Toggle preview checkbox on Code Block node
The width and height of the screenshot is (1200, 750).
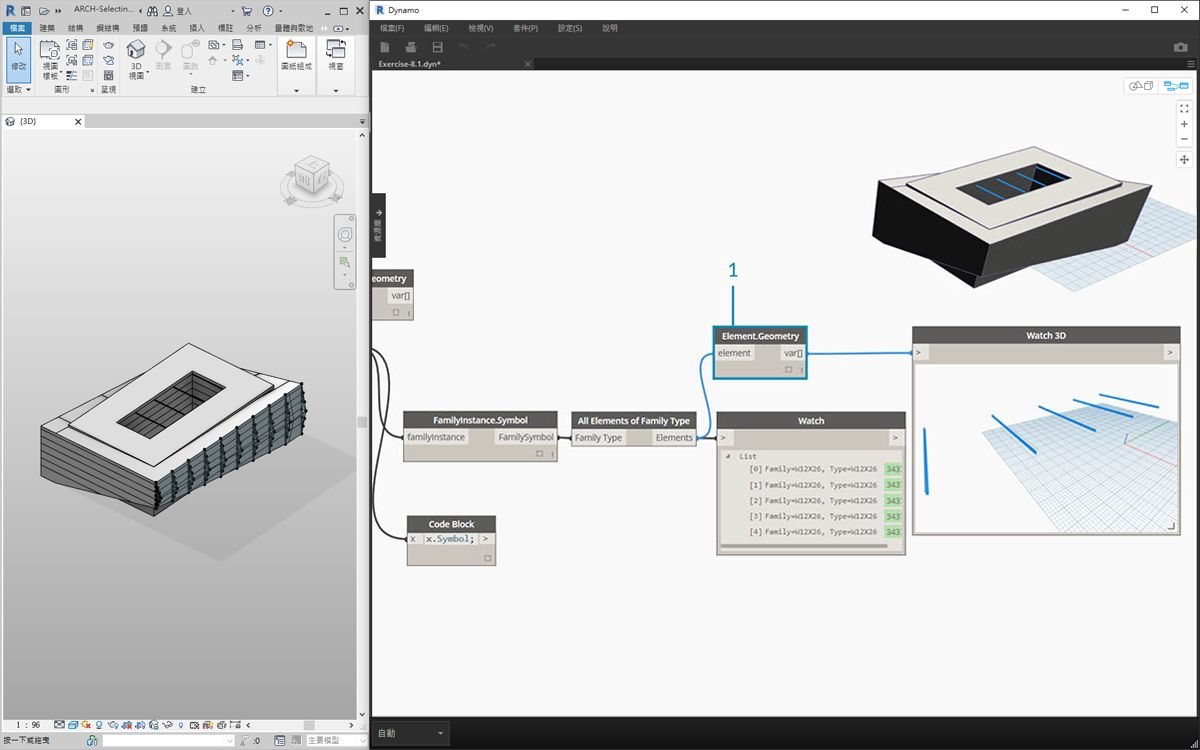488,558
